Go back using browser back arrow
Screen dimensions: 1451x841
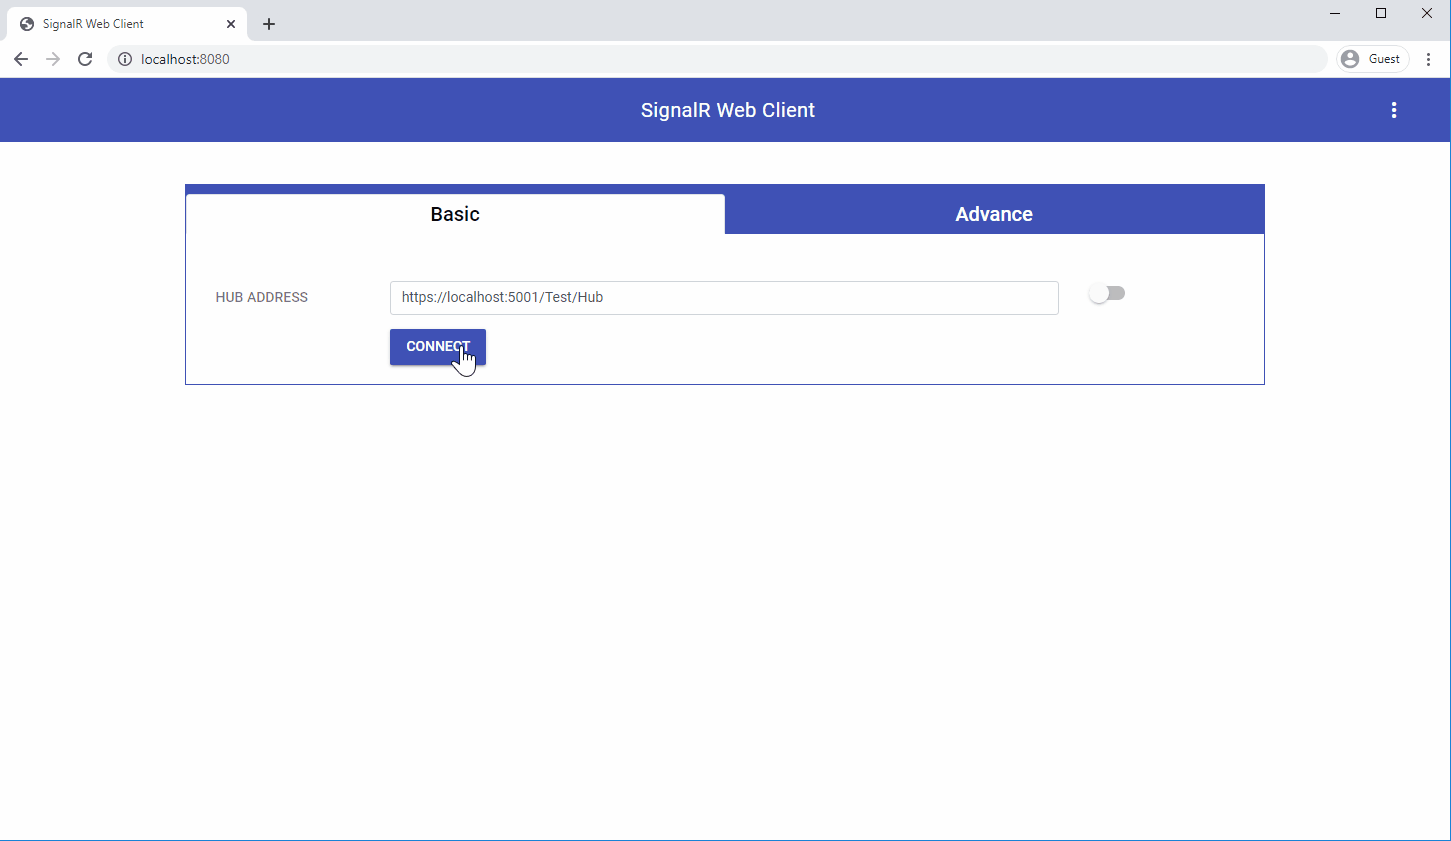click(x=21, y=59)
